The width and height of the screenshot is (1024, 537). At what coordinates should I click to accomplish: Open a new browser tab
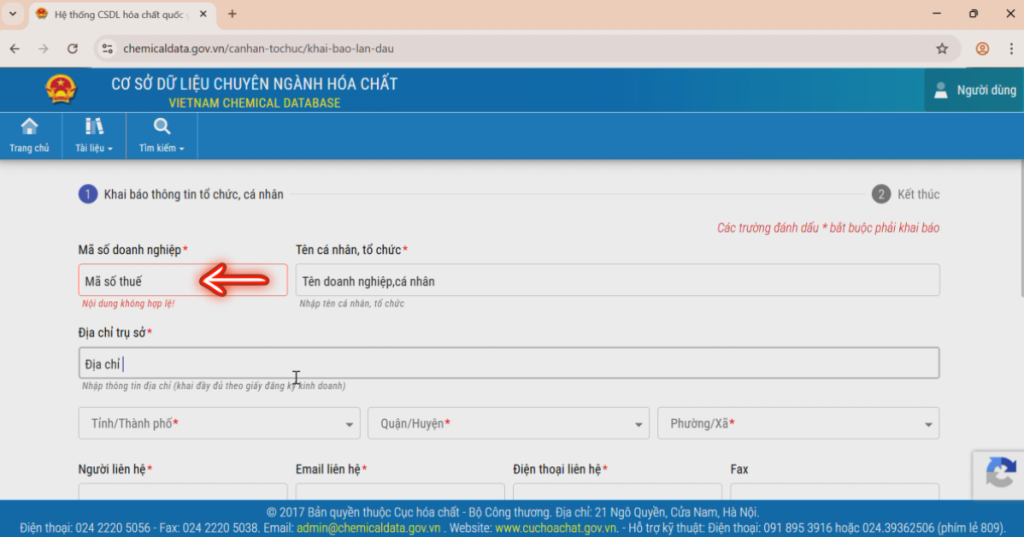click(232, 14)
